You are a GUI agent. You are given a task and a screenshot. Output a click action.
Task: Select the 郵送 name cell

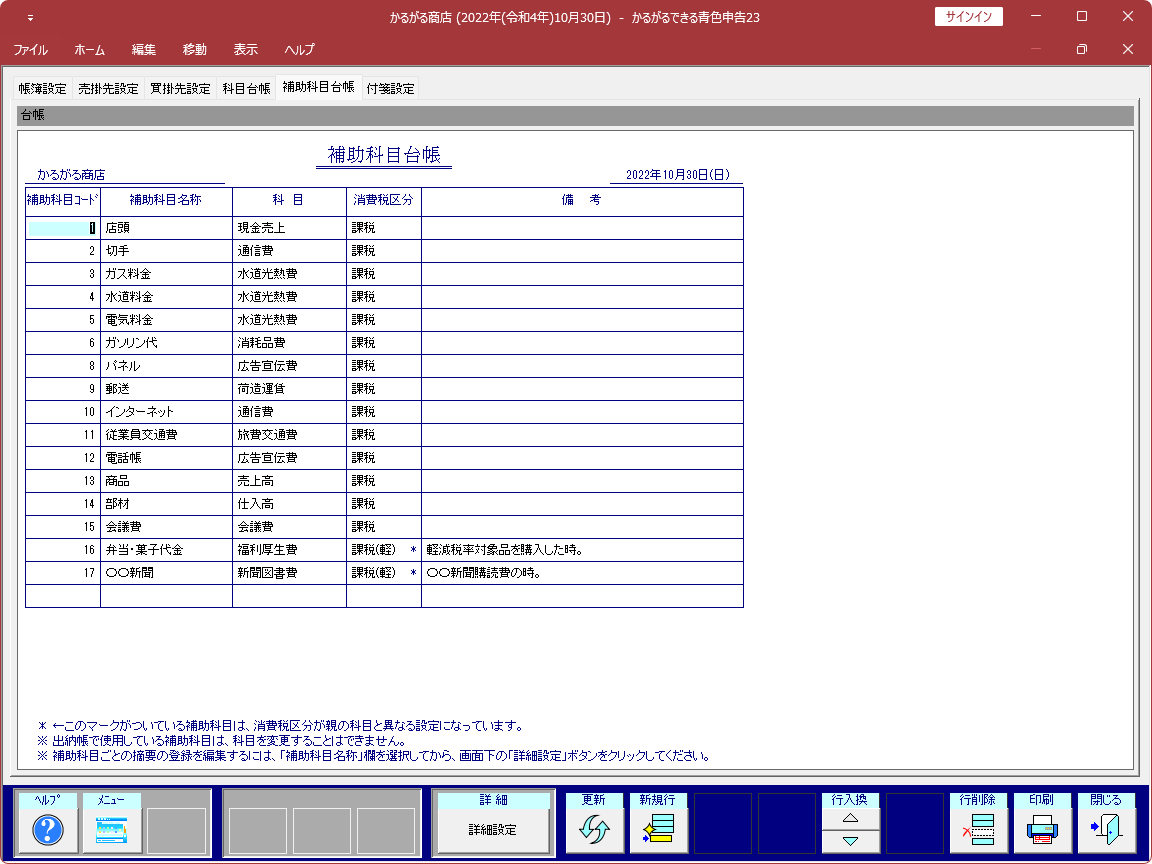click(x=166, y=389)
